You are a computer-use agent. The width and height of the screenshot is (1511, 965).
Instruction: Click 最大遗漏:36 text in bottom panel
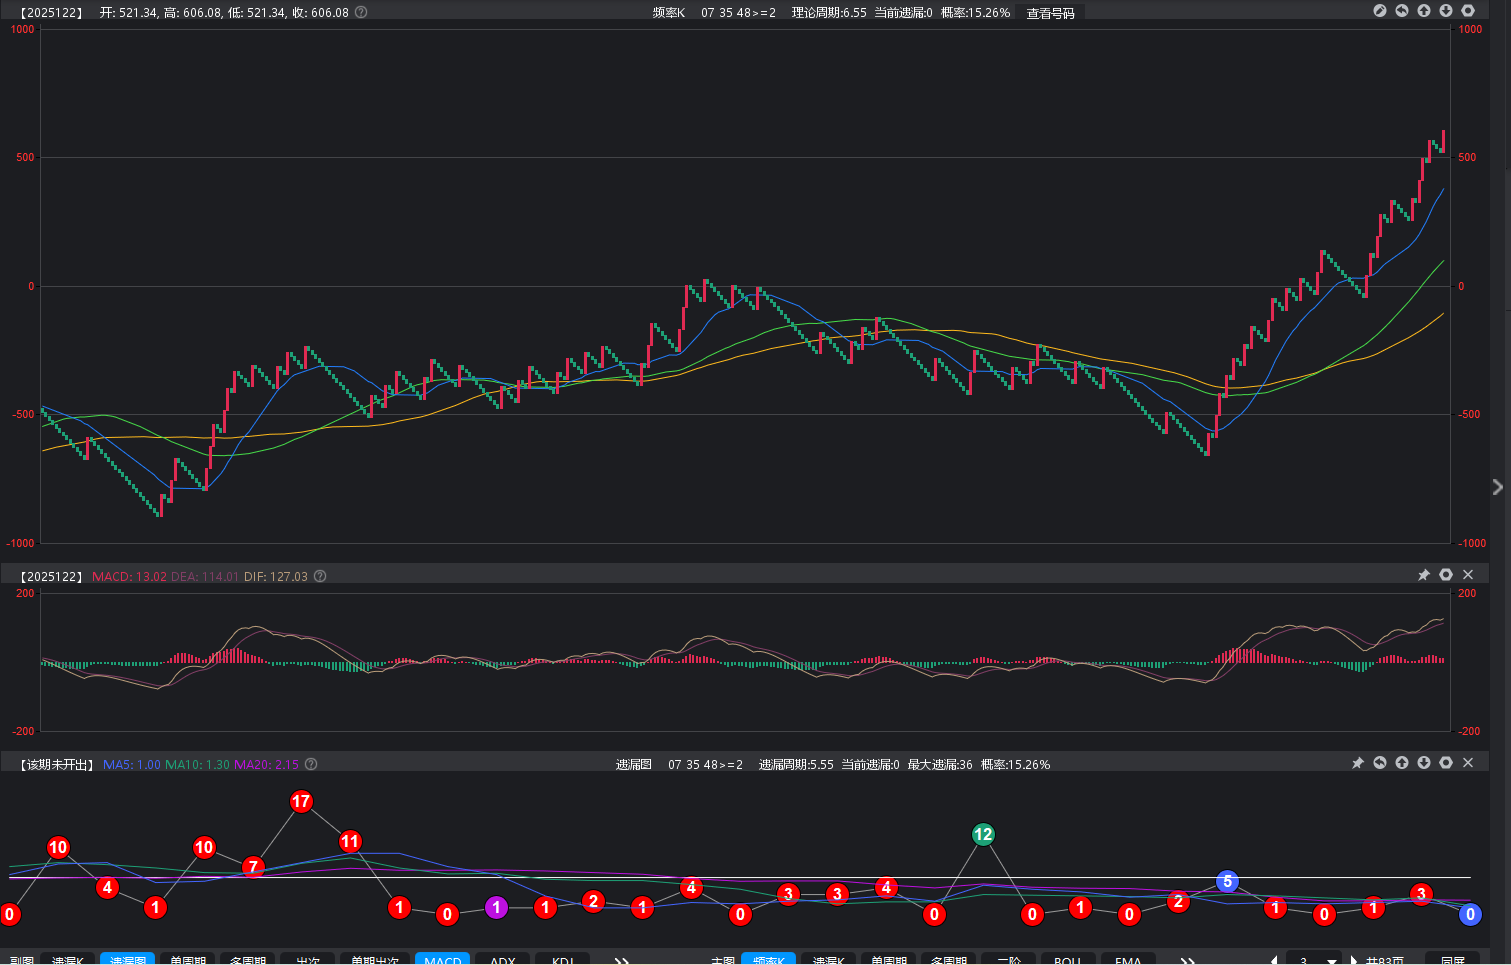click(940, 765)
